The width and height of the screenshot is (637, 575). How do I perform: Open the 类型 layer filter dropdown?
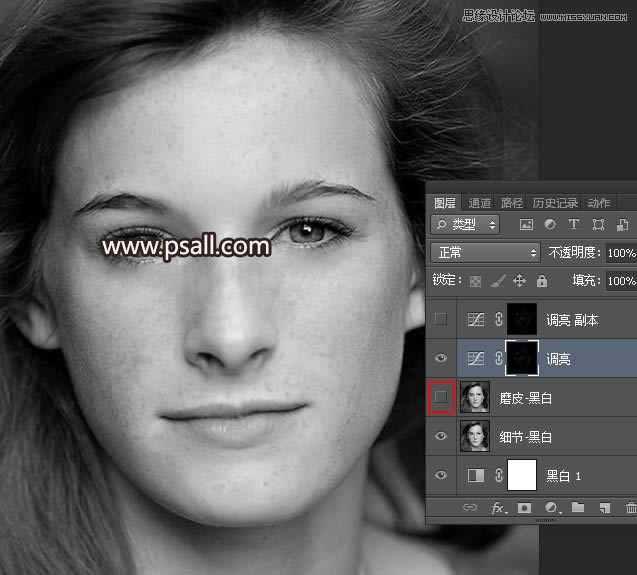(465, 225)
